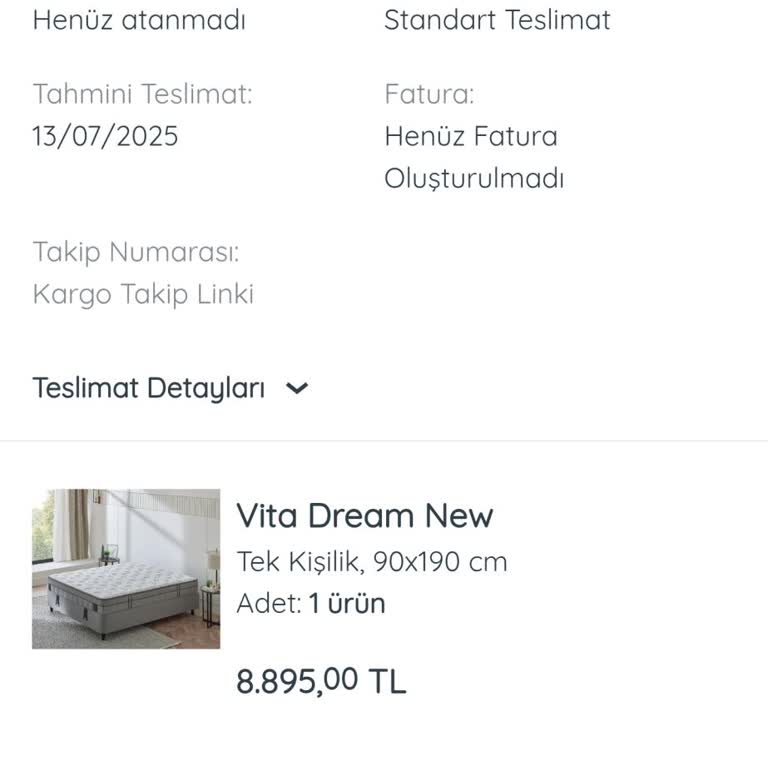Viewport: 768px width, 768px height.
Task: Click the Tek Kişilik size option text
Action: click(x=299, y=562)
